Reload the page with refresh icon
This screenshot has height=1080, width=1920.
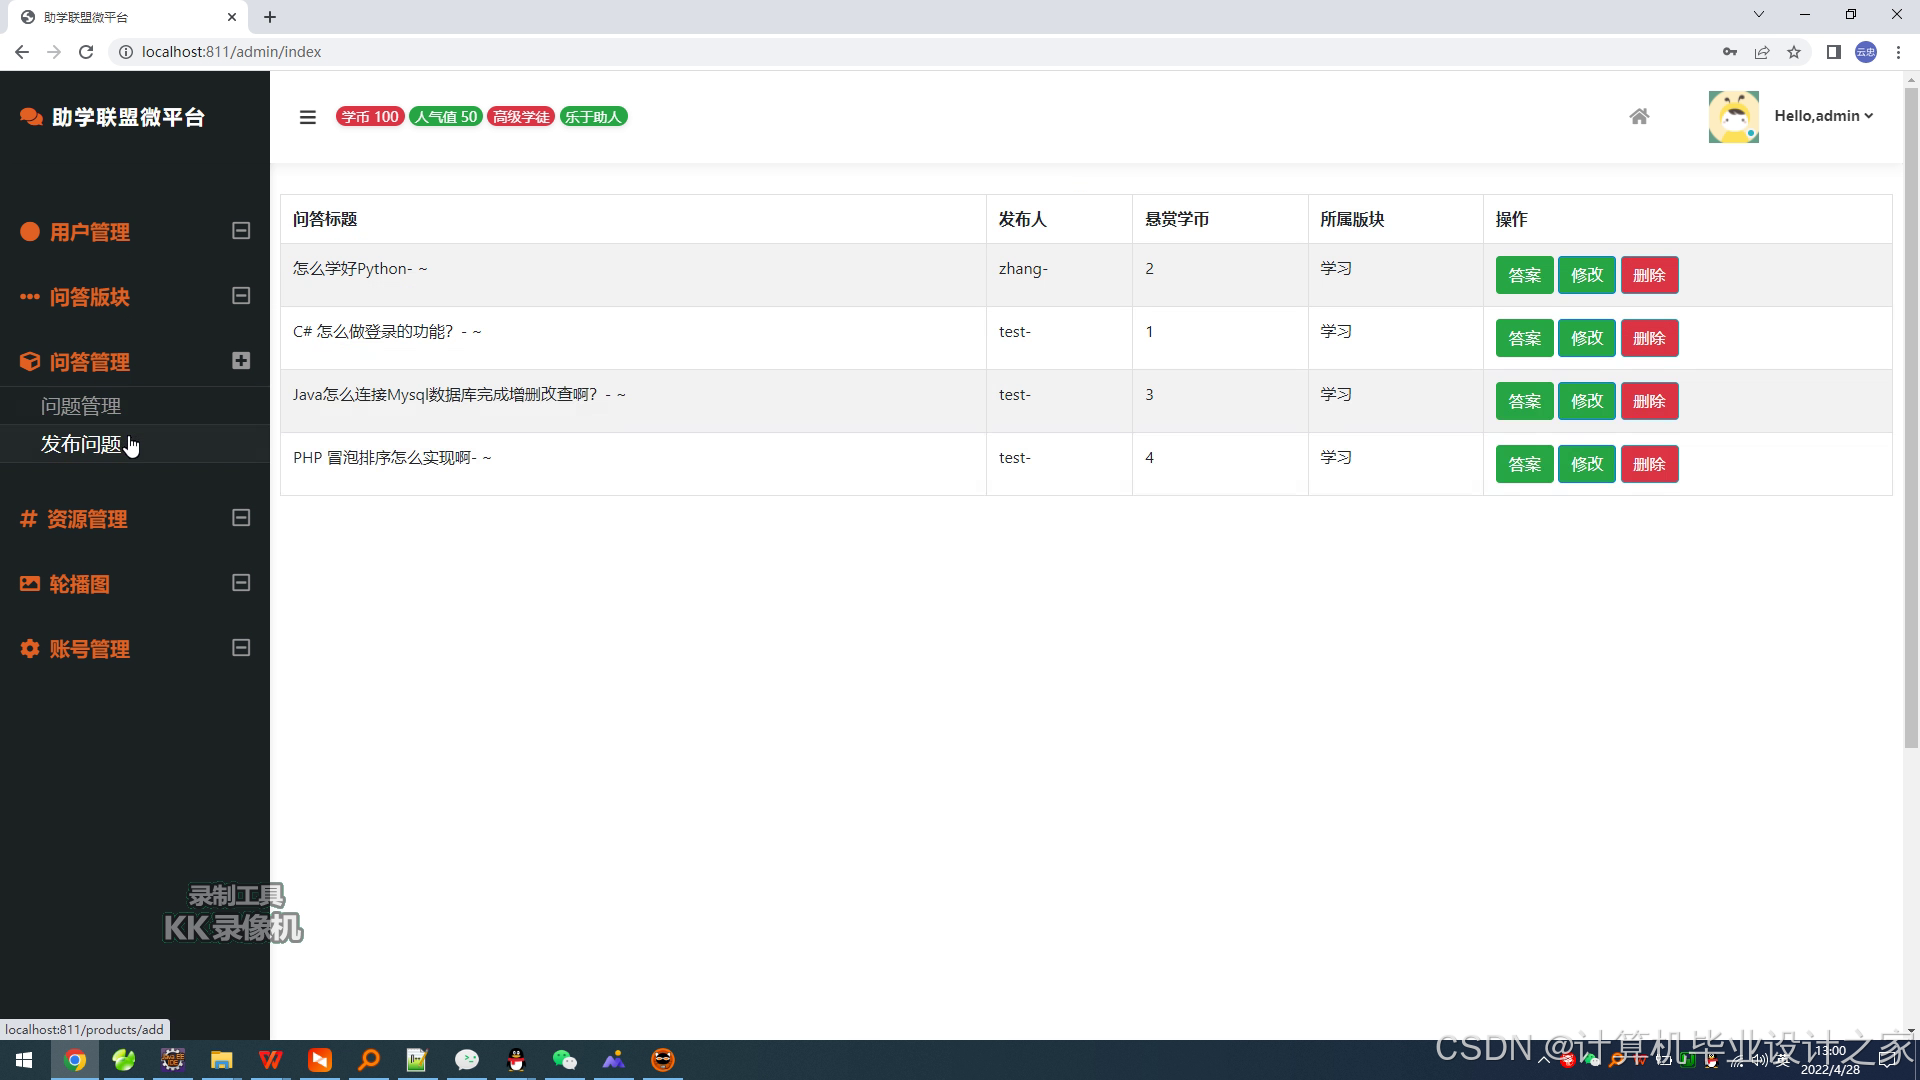click(x=86, y=52)
